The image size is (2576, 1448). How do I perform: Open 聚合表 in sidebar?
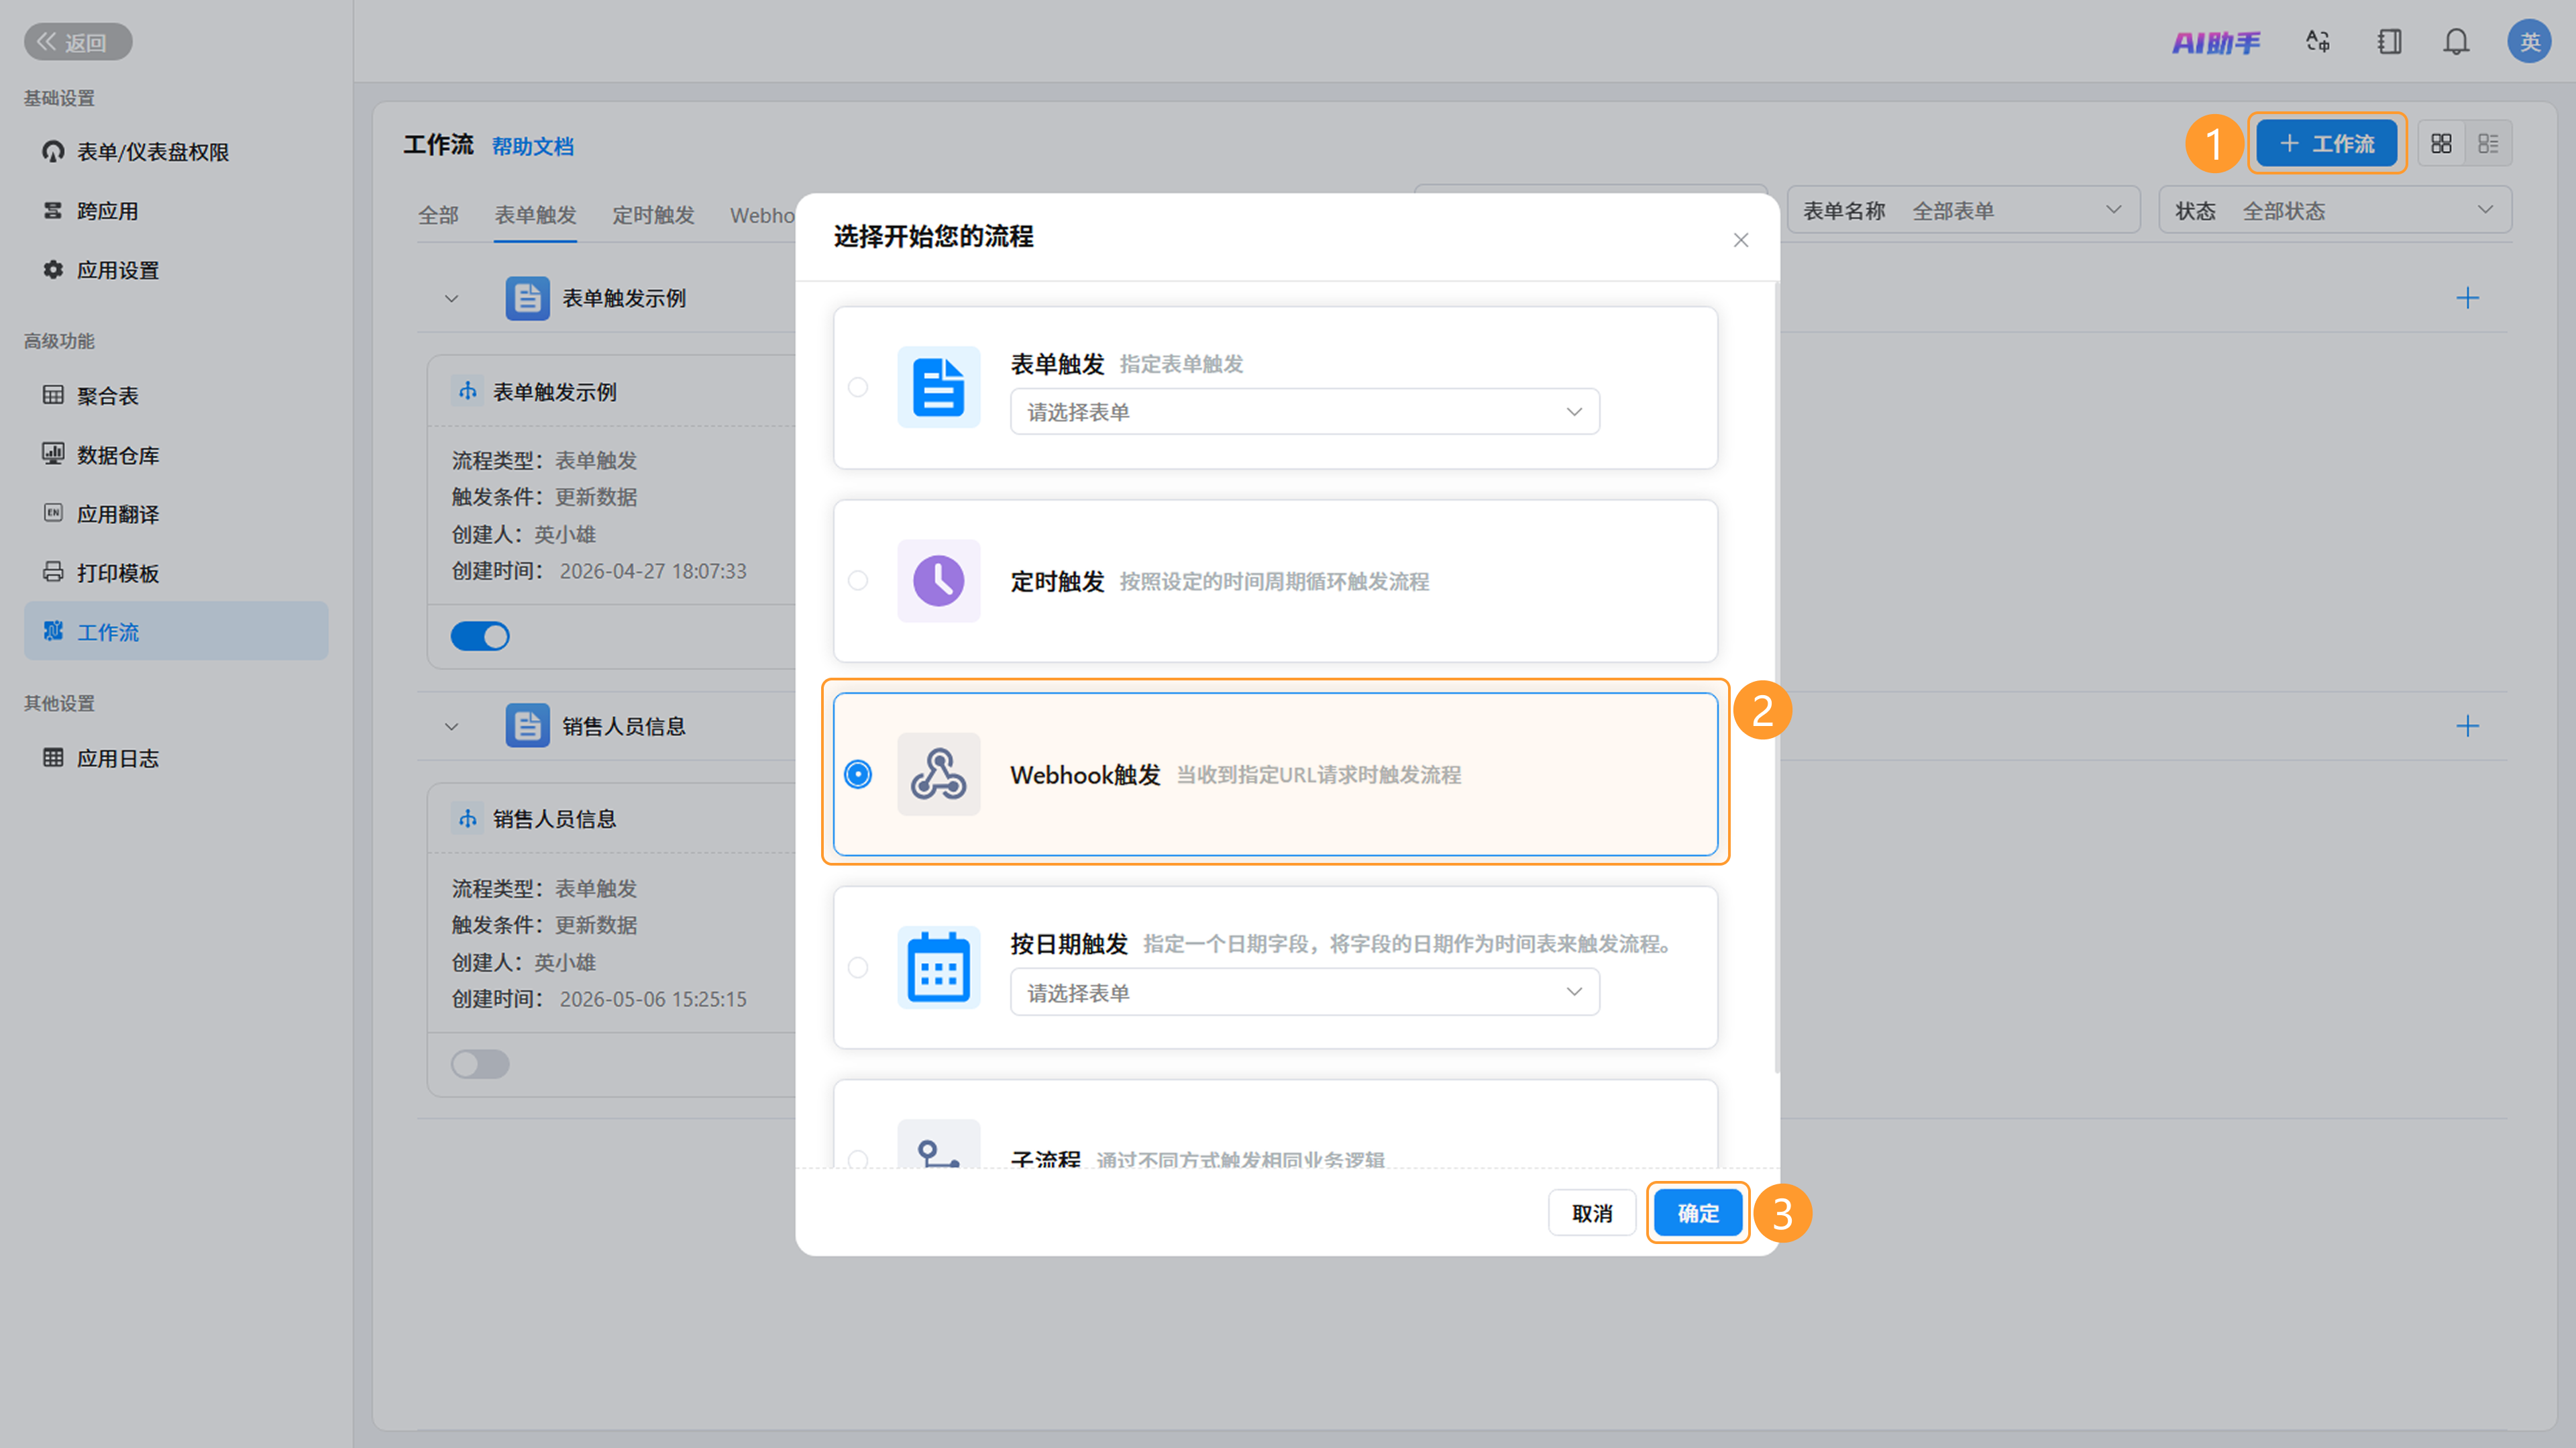click(x=176, y=395)
